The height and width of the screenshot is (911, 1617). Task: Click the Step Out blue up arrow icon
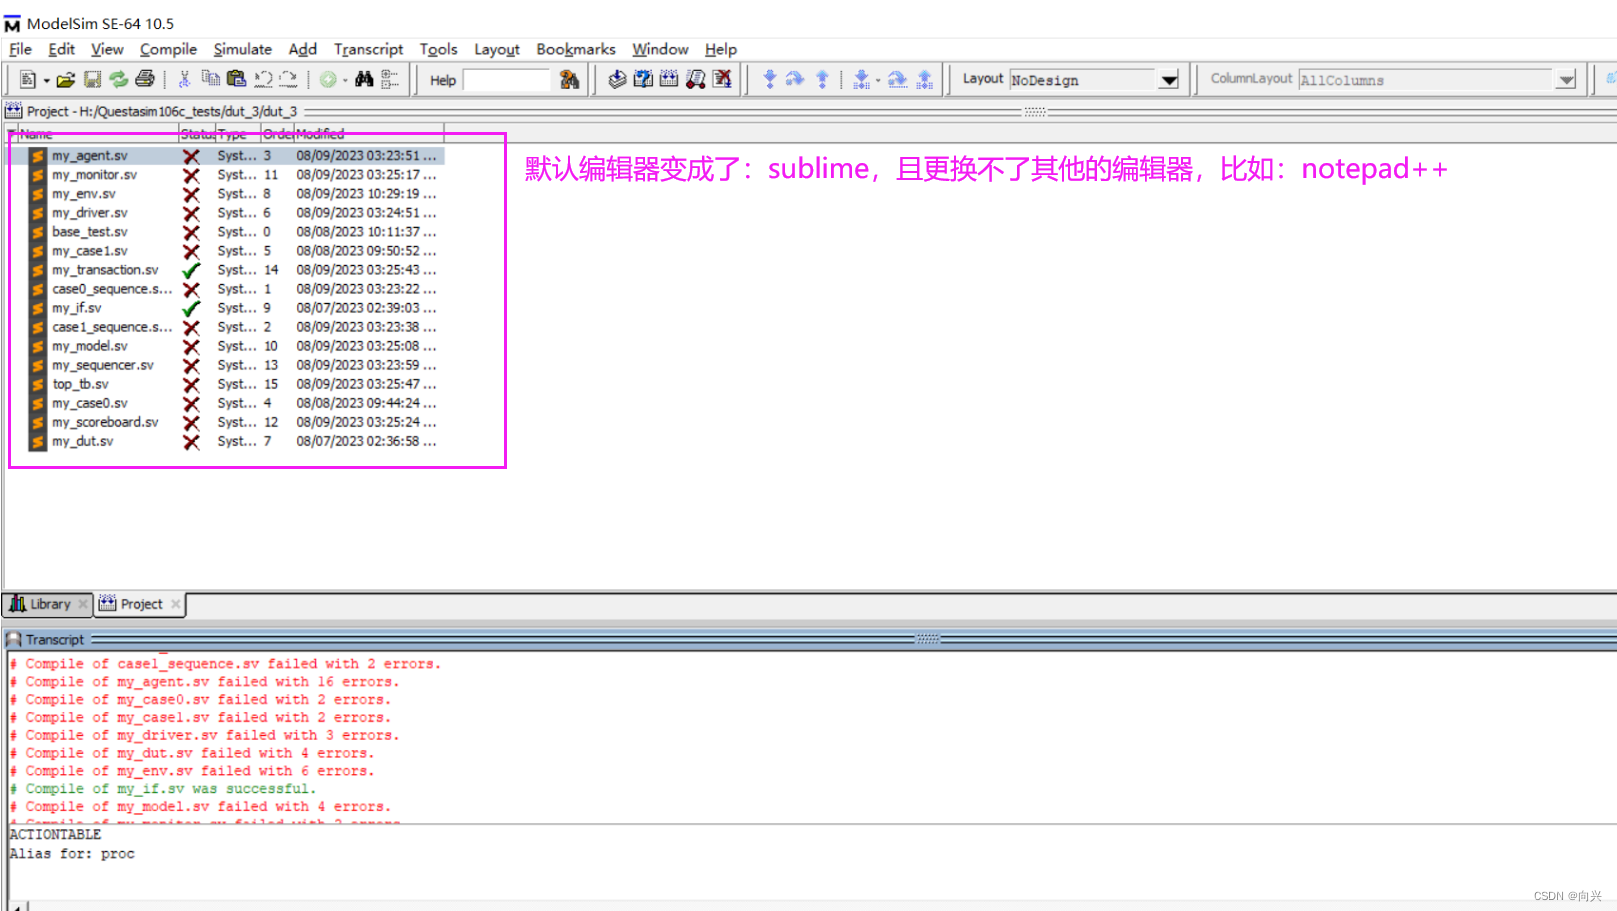click(x=822, y=79)
